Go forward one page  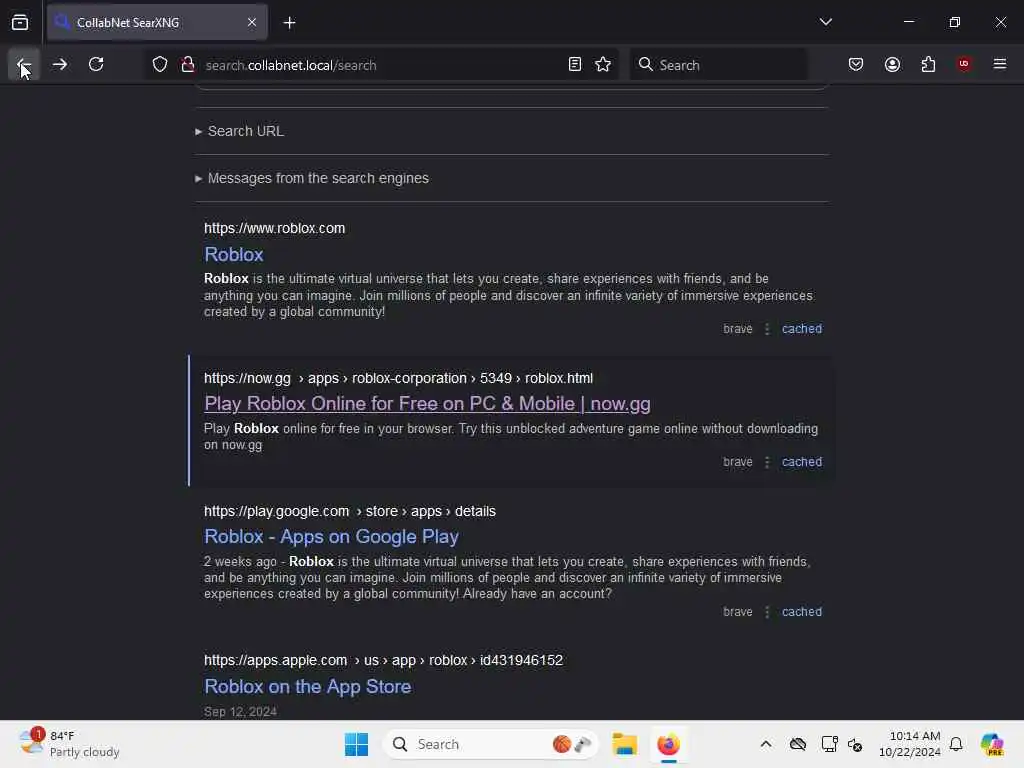[59, 64]
